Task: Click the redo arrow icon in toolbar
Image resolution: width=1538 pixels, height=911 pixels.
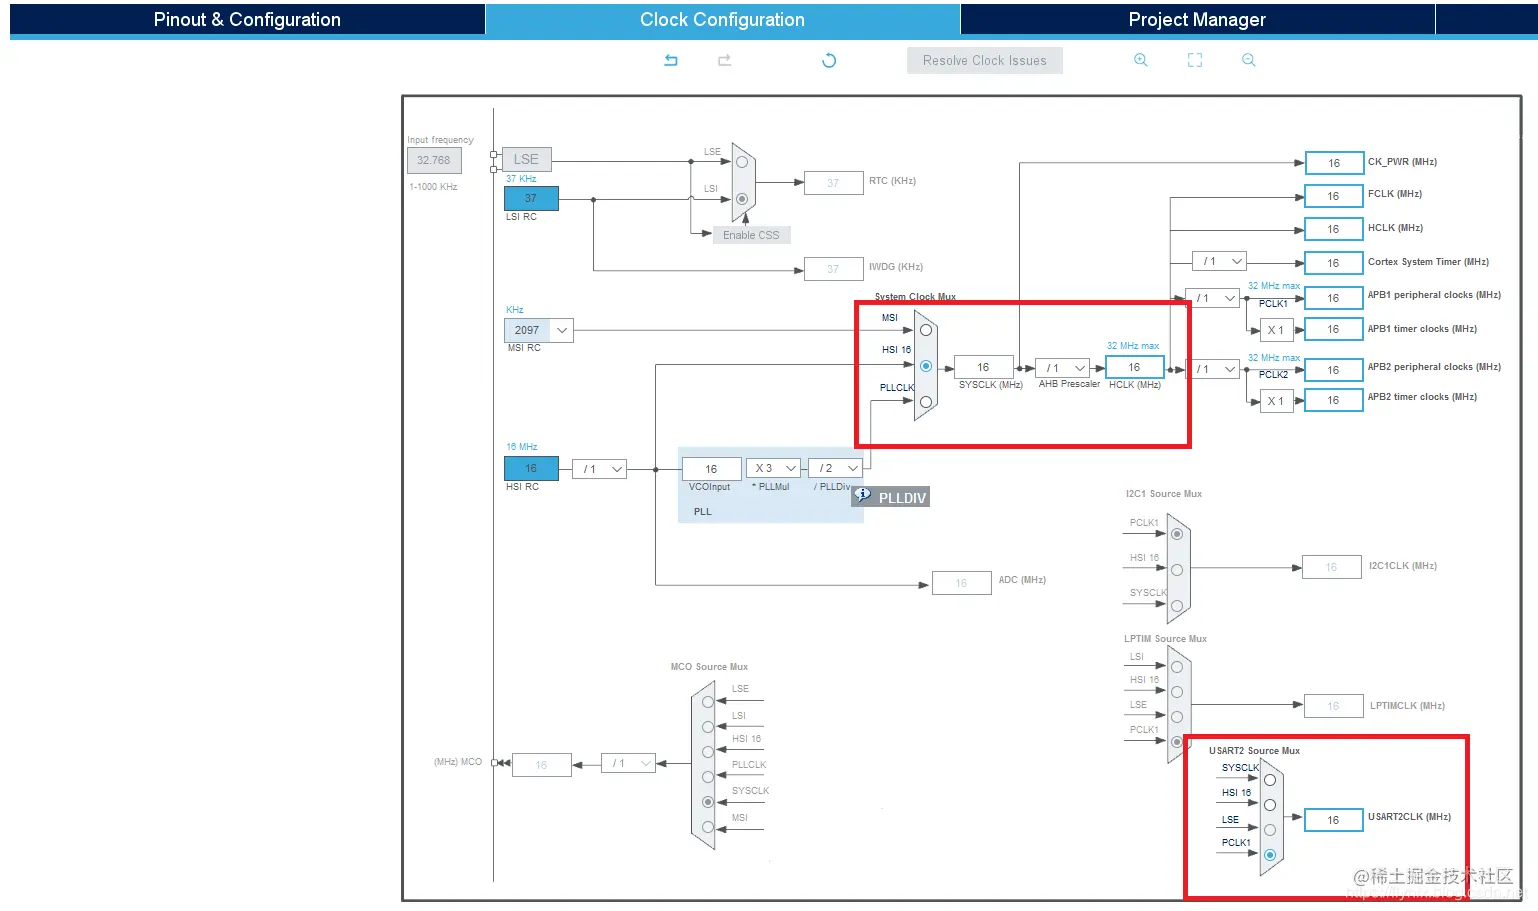Action: click(725, 60)
